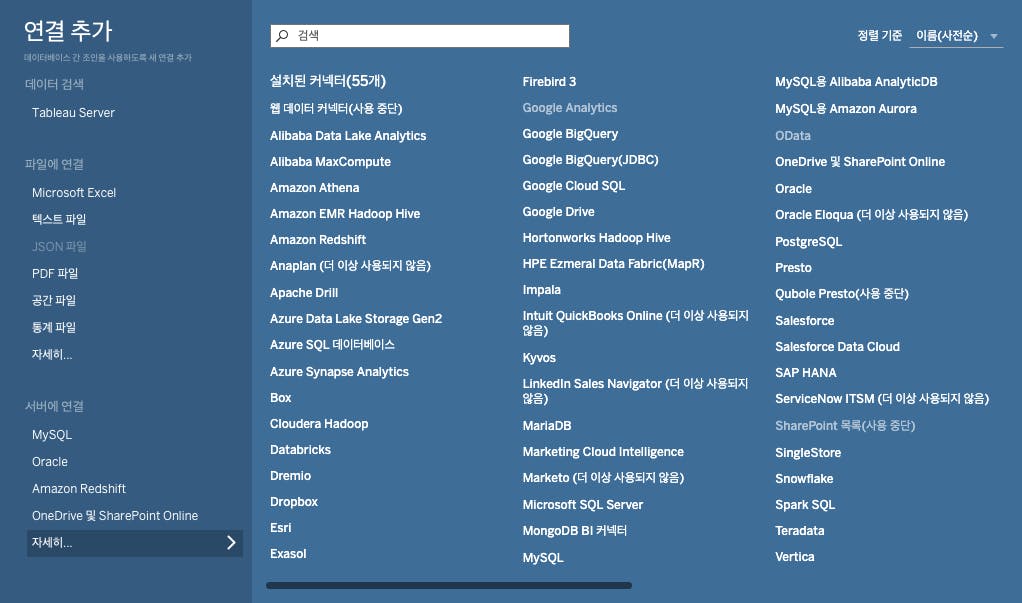Select the Box connector
Image resolution: width=1022 pixels, height=603 pixels.
[280, 398]
